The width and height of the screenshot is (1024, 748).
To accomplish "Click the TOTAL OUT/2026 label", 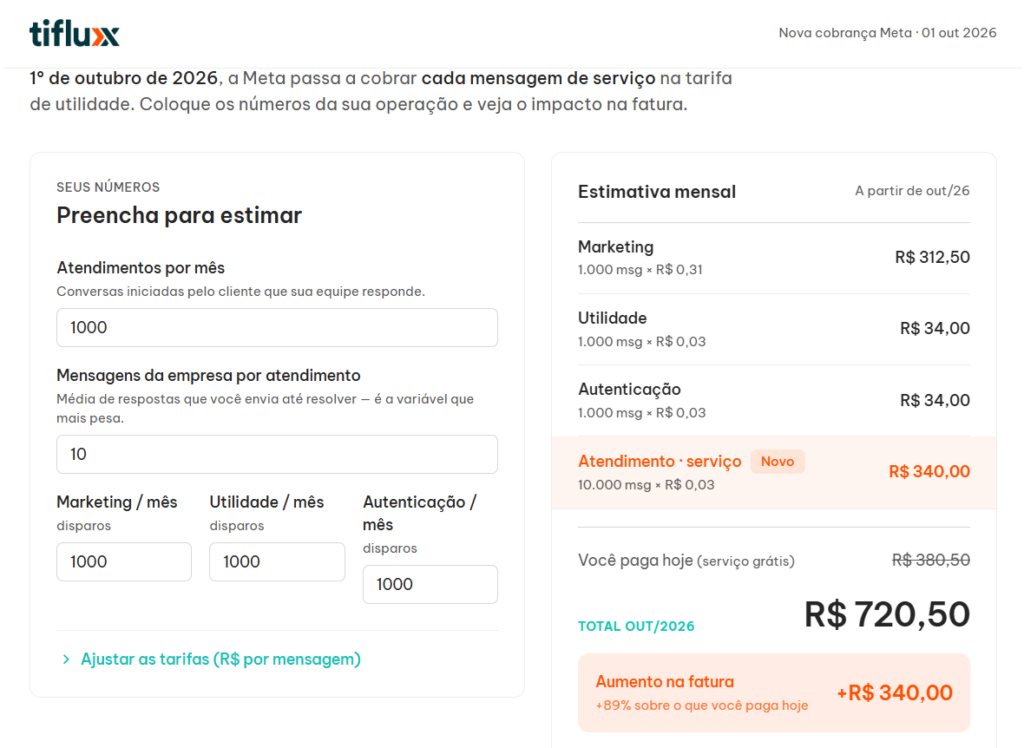I will click(636, 626).
